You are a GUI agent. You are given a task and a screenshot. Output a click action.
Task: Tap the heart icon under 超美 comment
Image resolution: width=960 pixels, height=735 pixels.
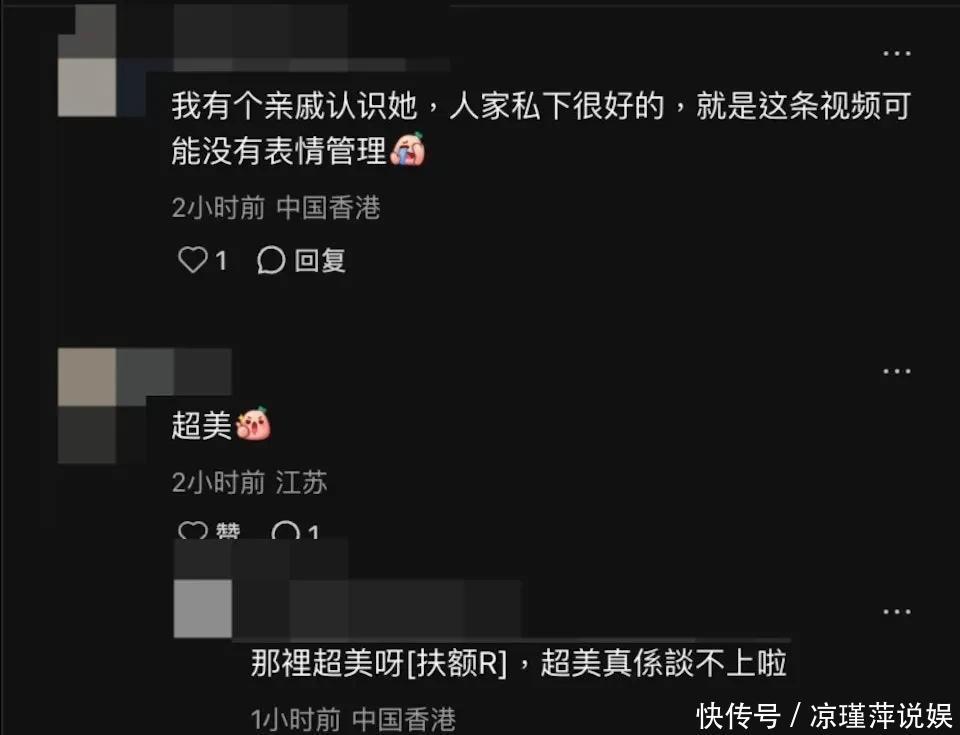click(x=192, y=530)
